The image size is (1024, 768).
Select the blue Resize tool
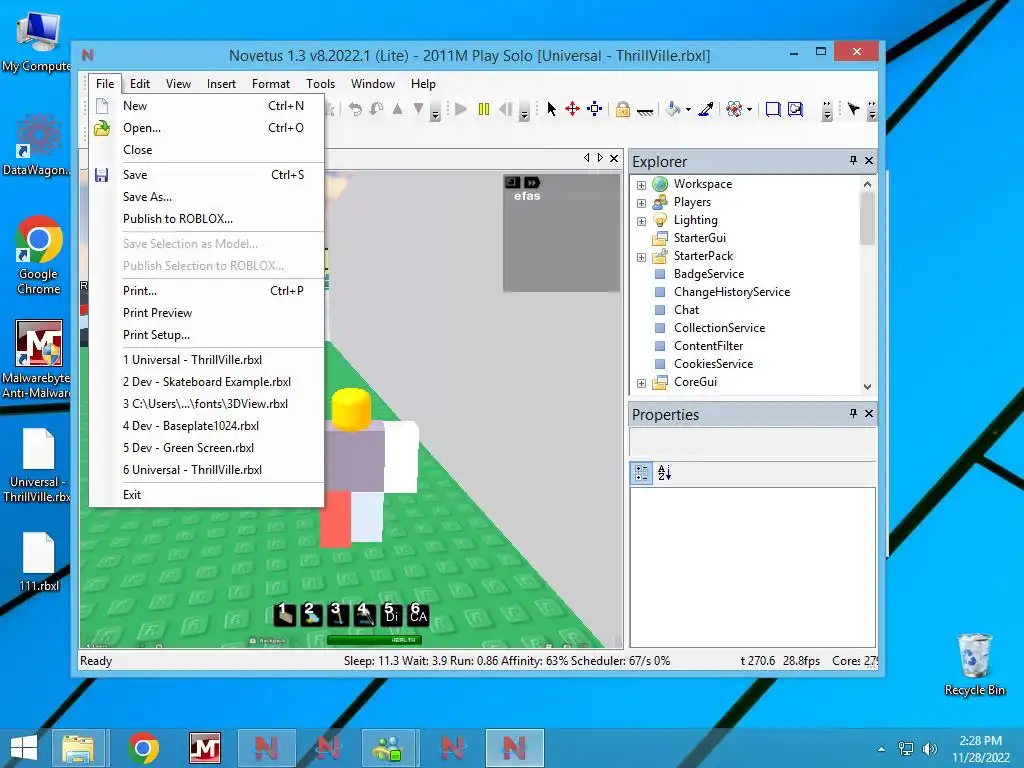594,109
